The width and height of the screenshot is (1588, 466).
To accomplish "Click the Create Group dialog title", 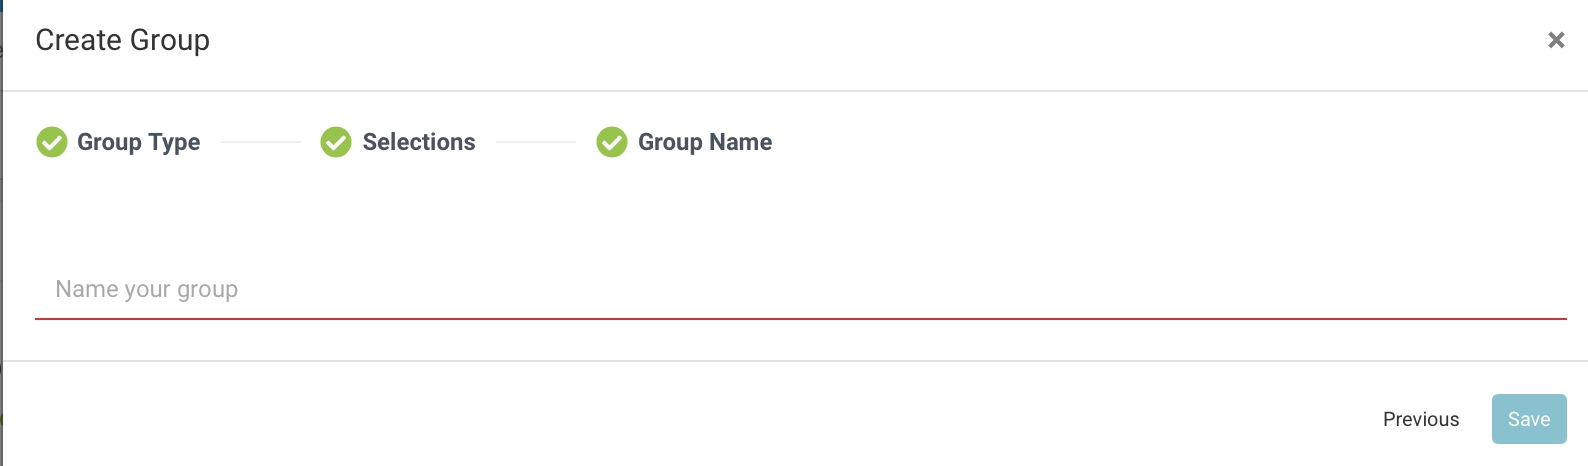I will (x=123, y=40).
